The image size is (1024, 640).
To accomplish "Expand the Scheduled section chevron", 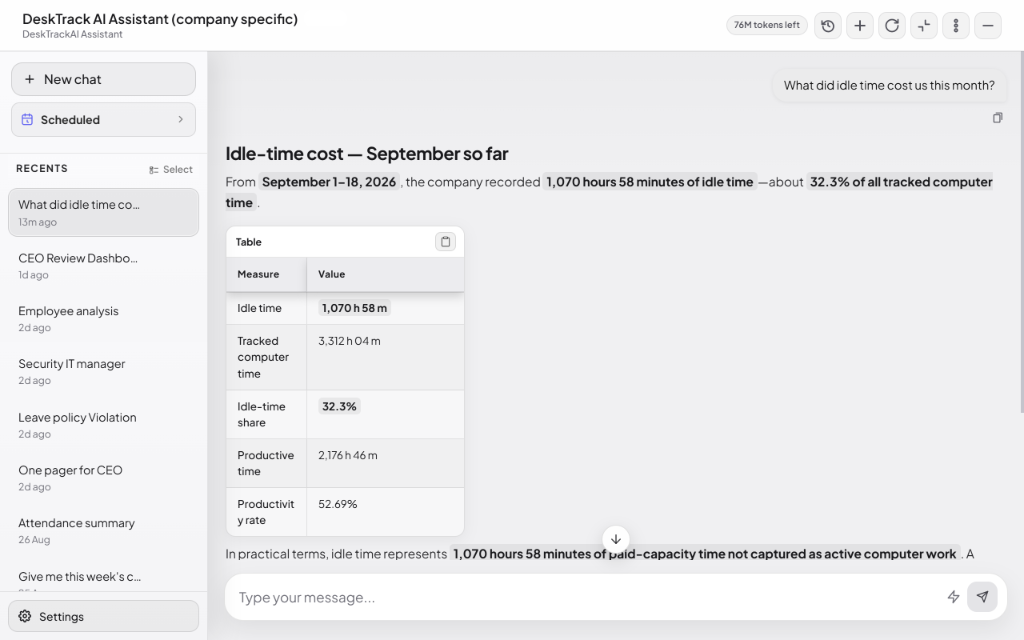I will point(181,120).
